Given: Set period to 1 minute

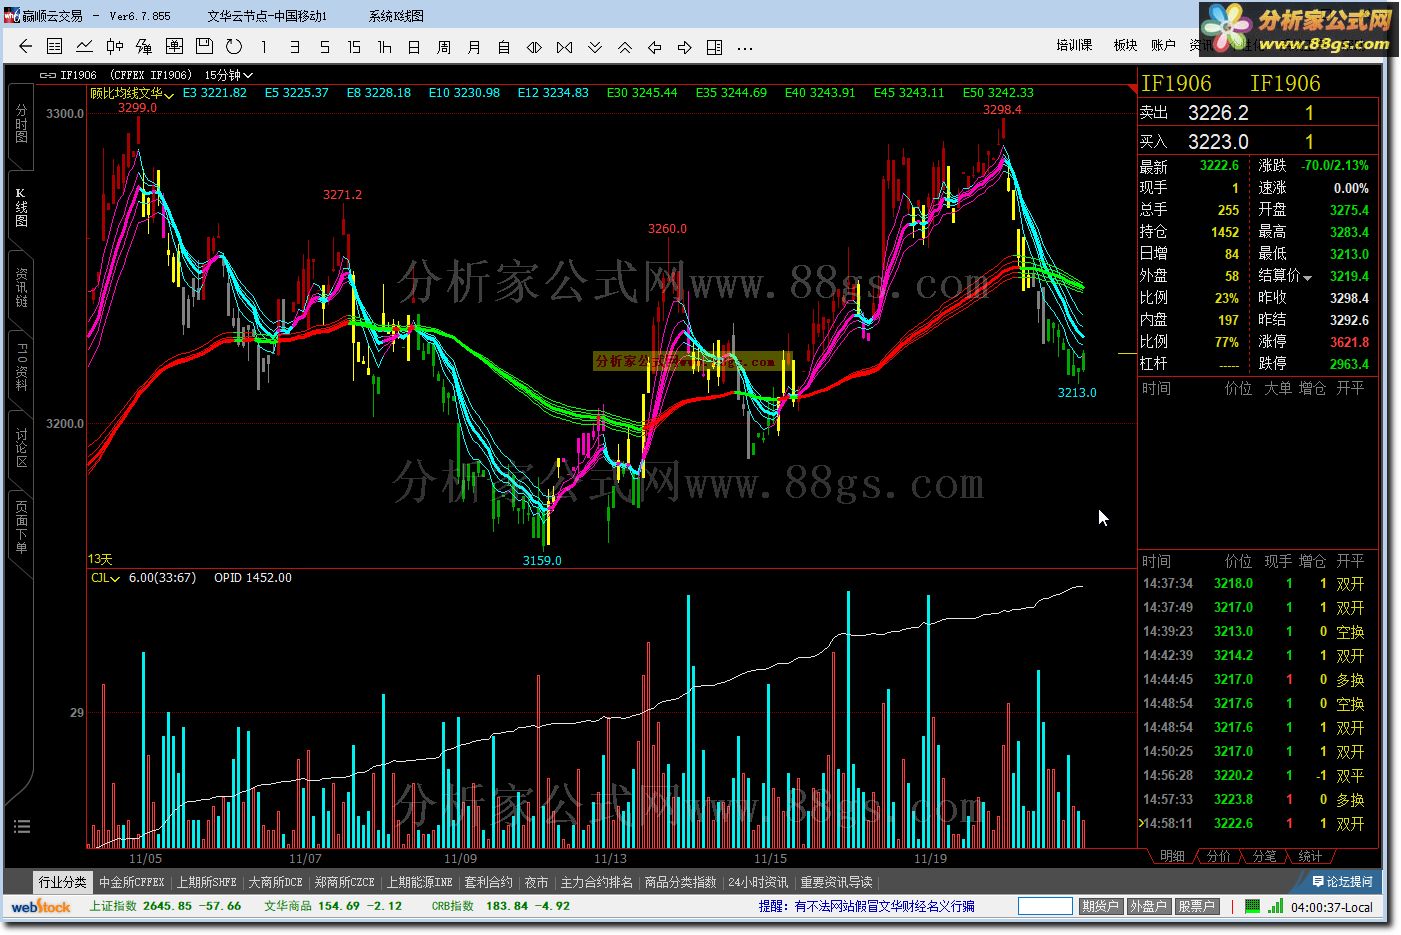Looking at the screenshot, I should tap(263, 47).
